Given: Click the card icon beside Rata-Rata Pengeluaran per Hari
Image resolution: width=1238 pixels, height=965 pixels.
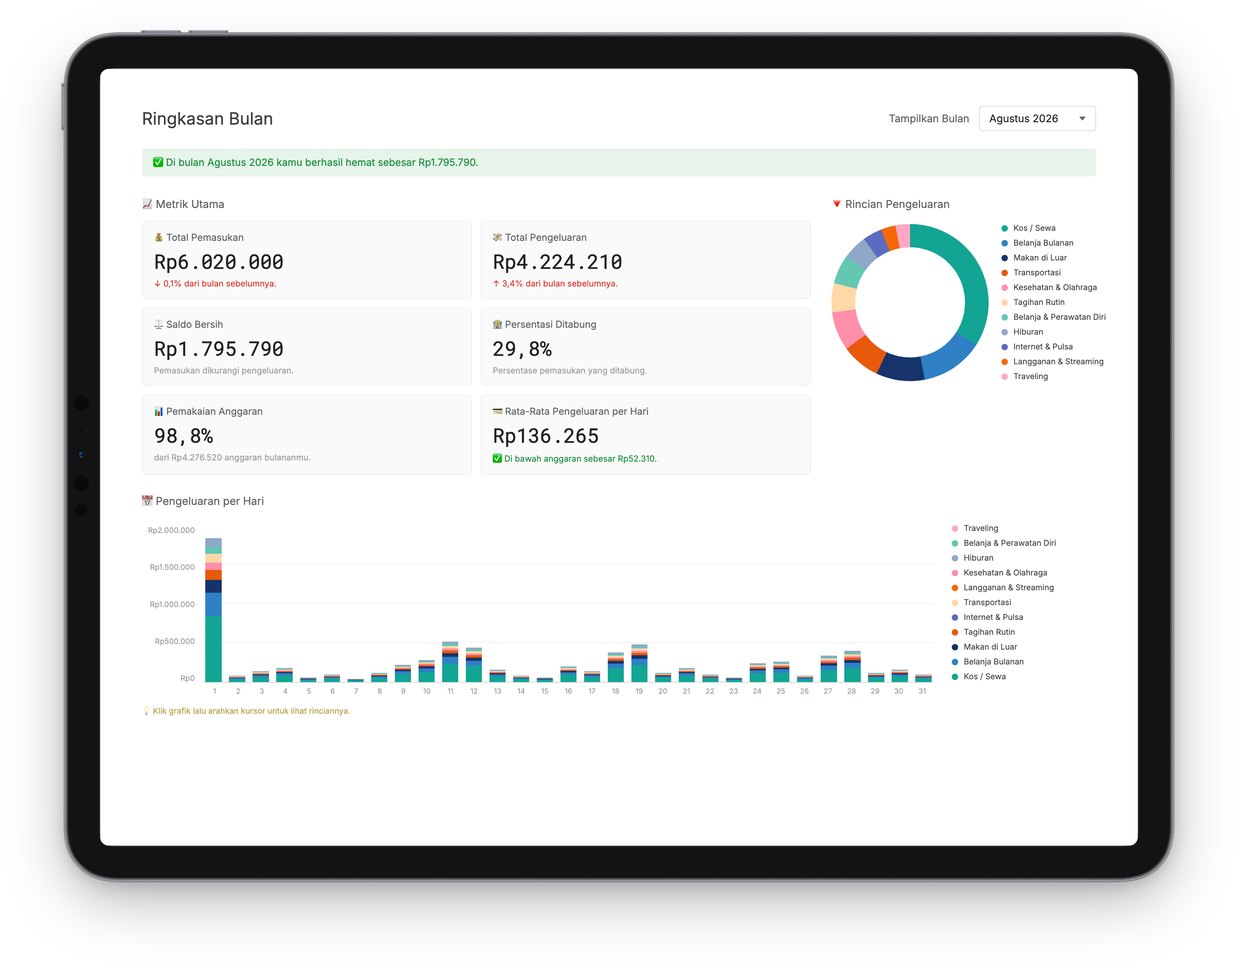Looking at the screenshot, I should [497, 412].
